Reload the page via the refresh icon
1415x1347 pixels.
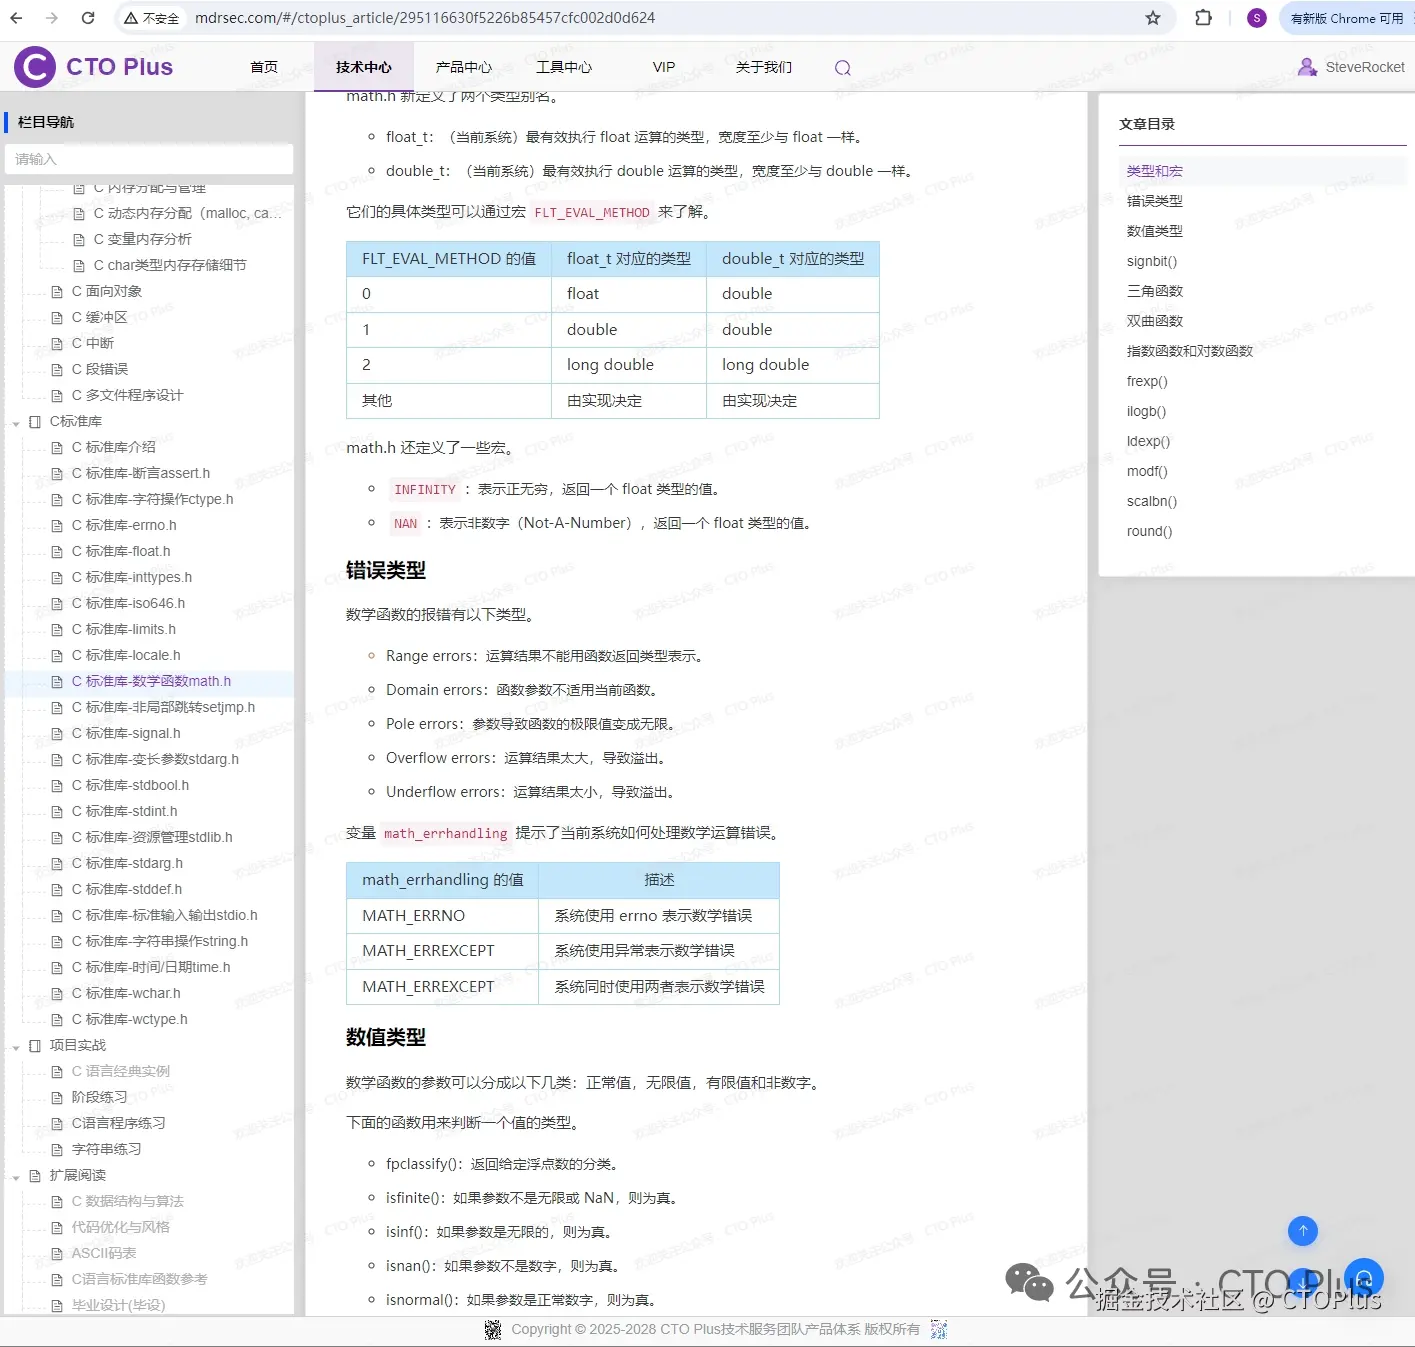click(x=88, y=17)
